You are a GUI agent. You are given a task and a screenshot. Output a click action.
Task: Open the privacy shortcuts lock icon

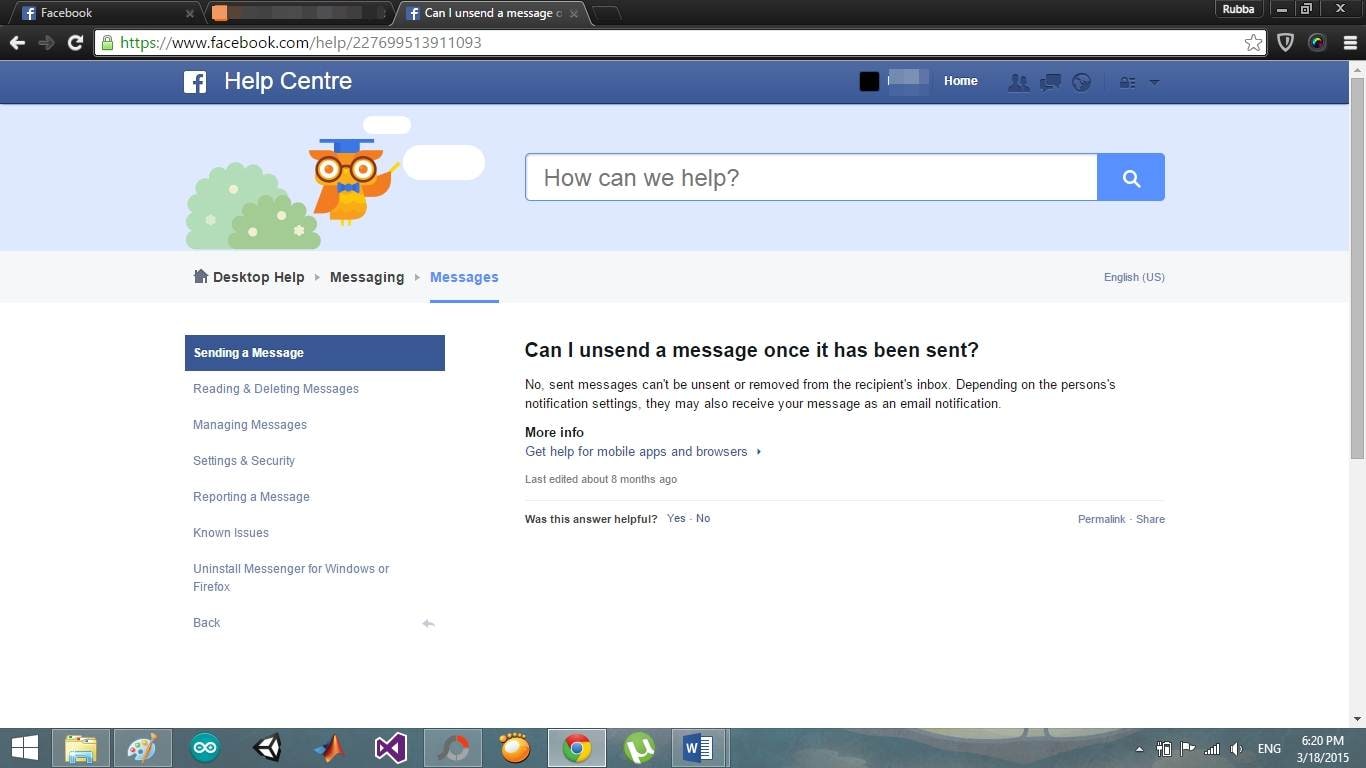click(1127, 83)
